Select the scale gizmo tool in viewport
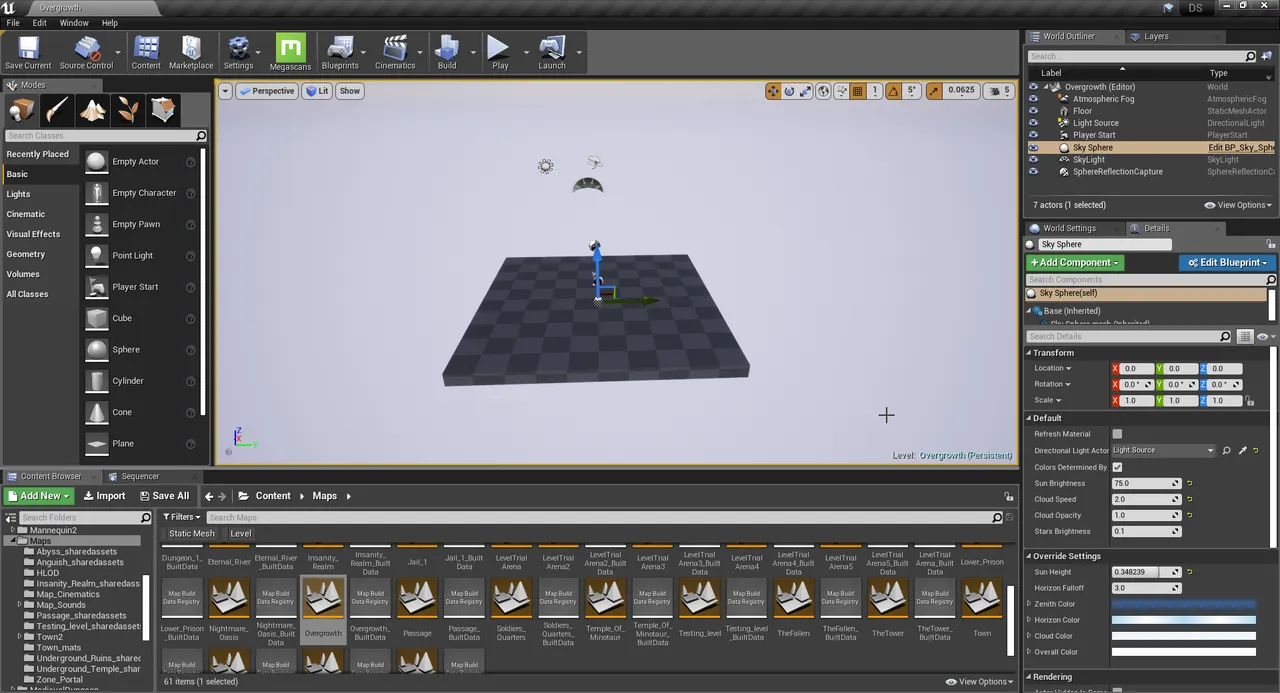Image resolution: width=1280 pixels, height=693 pixels. point(806,91)
